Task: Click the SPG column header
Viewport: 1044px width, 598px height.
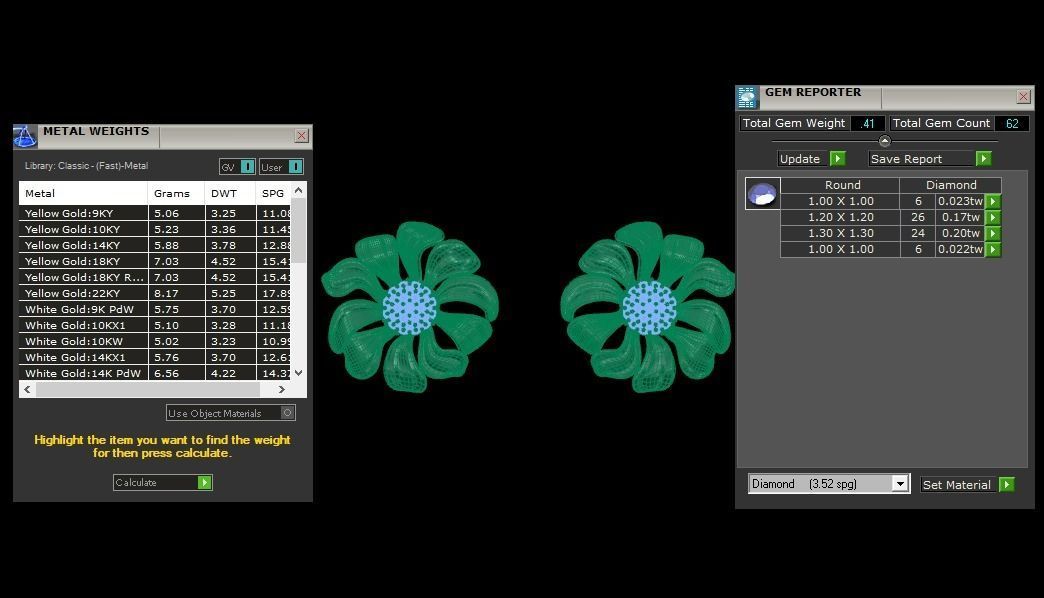Action: pyautogui.click(x=274, y=193)
